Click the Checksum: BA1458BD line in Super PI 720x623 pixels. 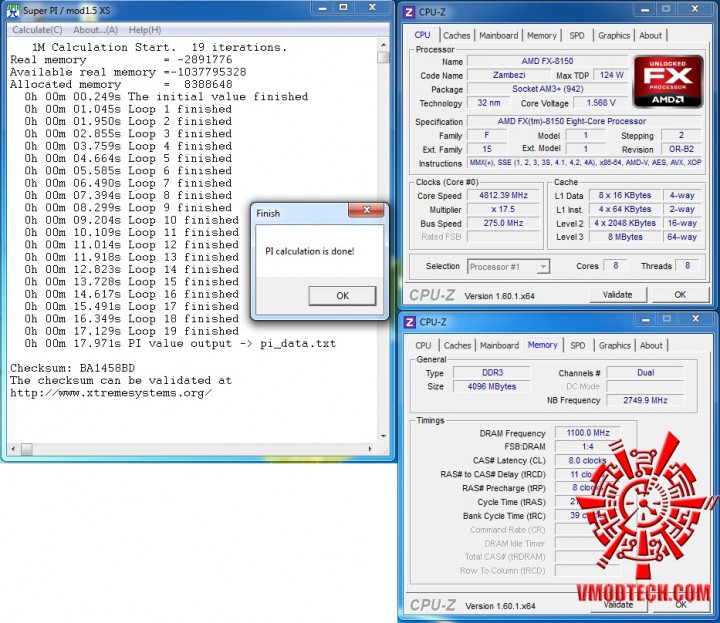tap(73, 368)
